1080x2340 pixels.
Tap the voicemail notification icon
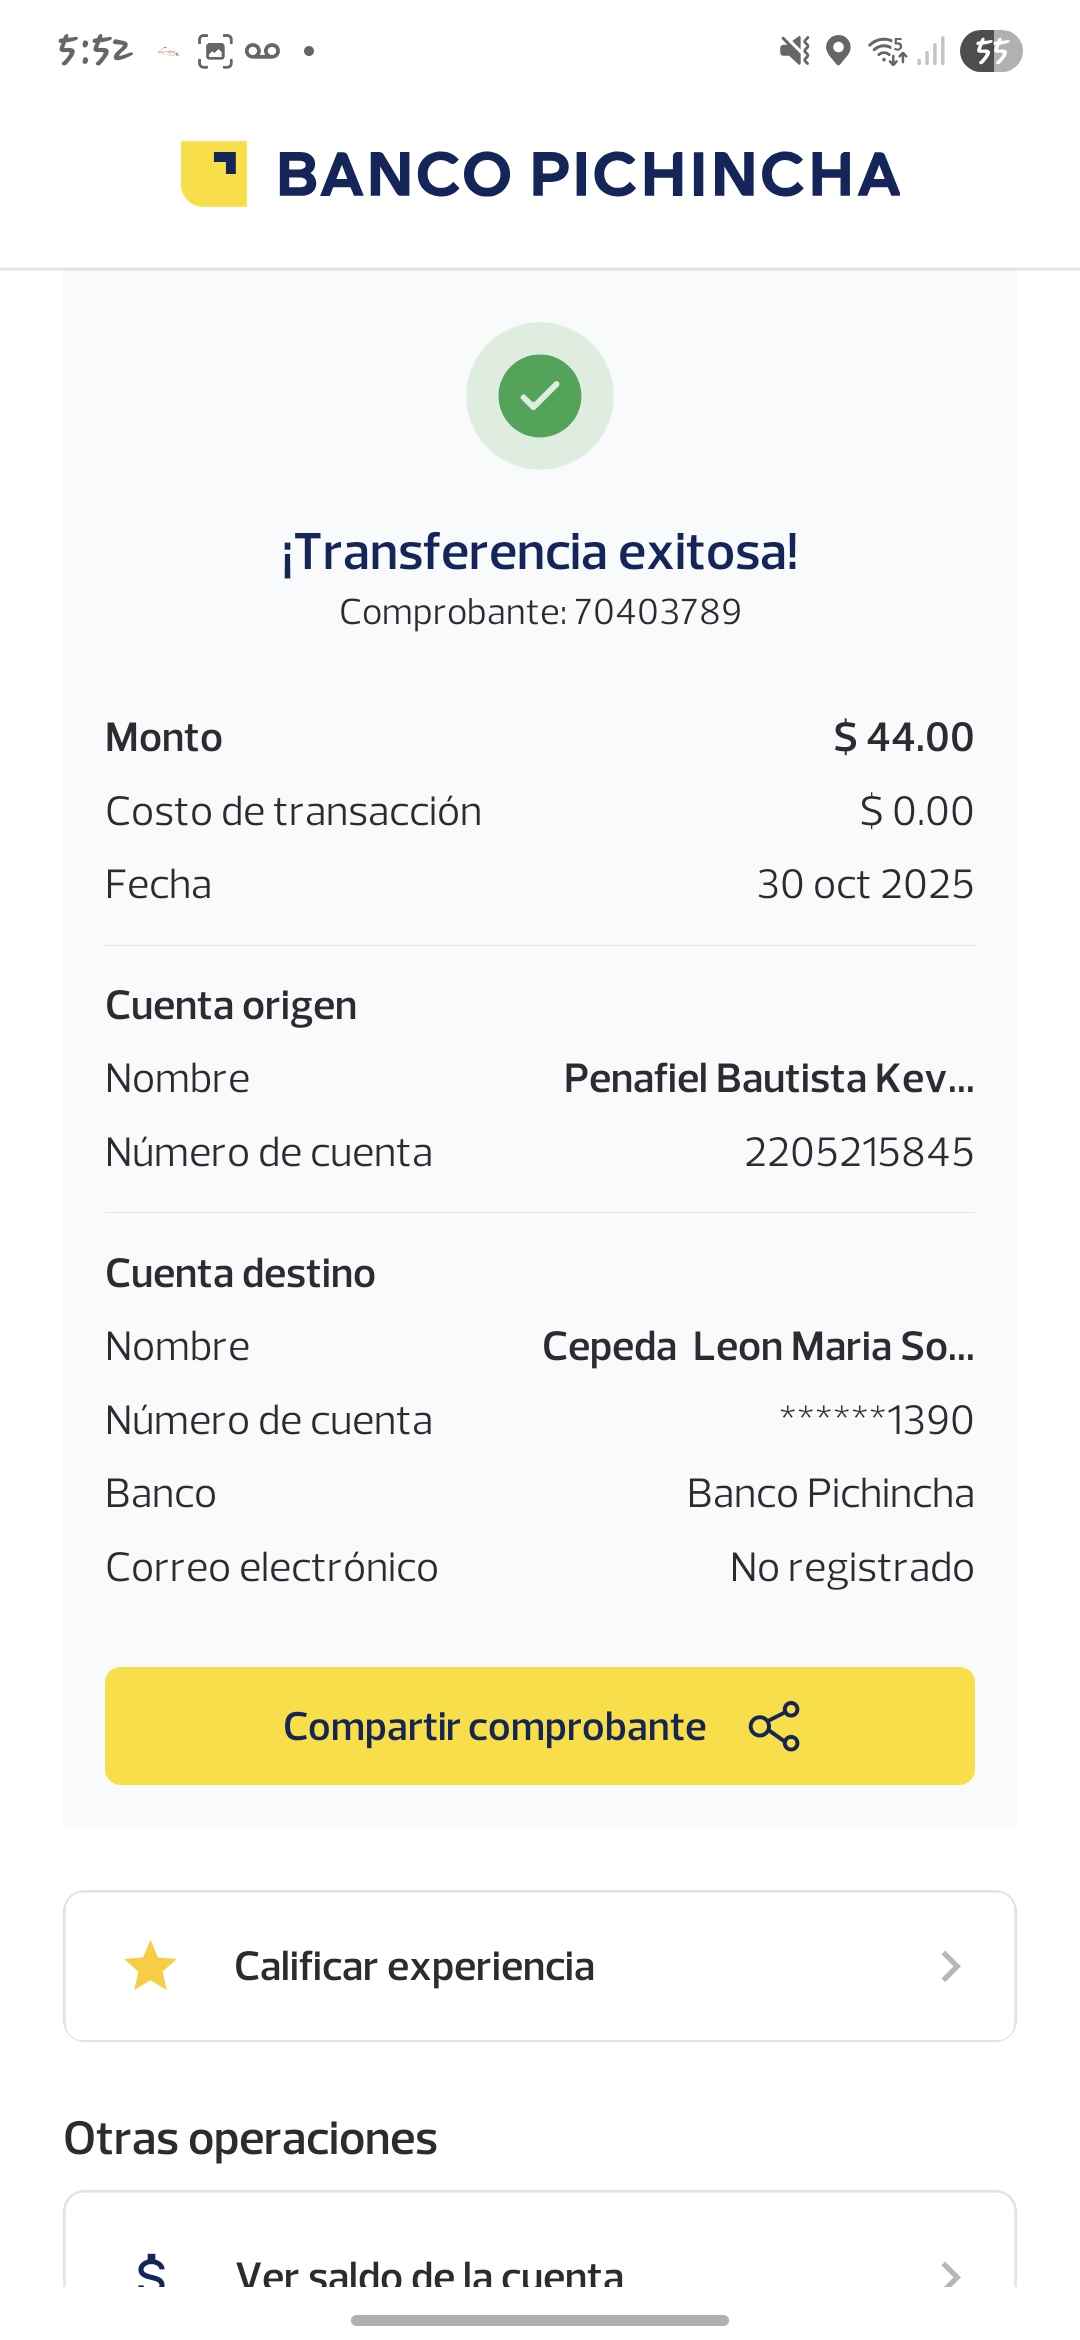[262, 50]
